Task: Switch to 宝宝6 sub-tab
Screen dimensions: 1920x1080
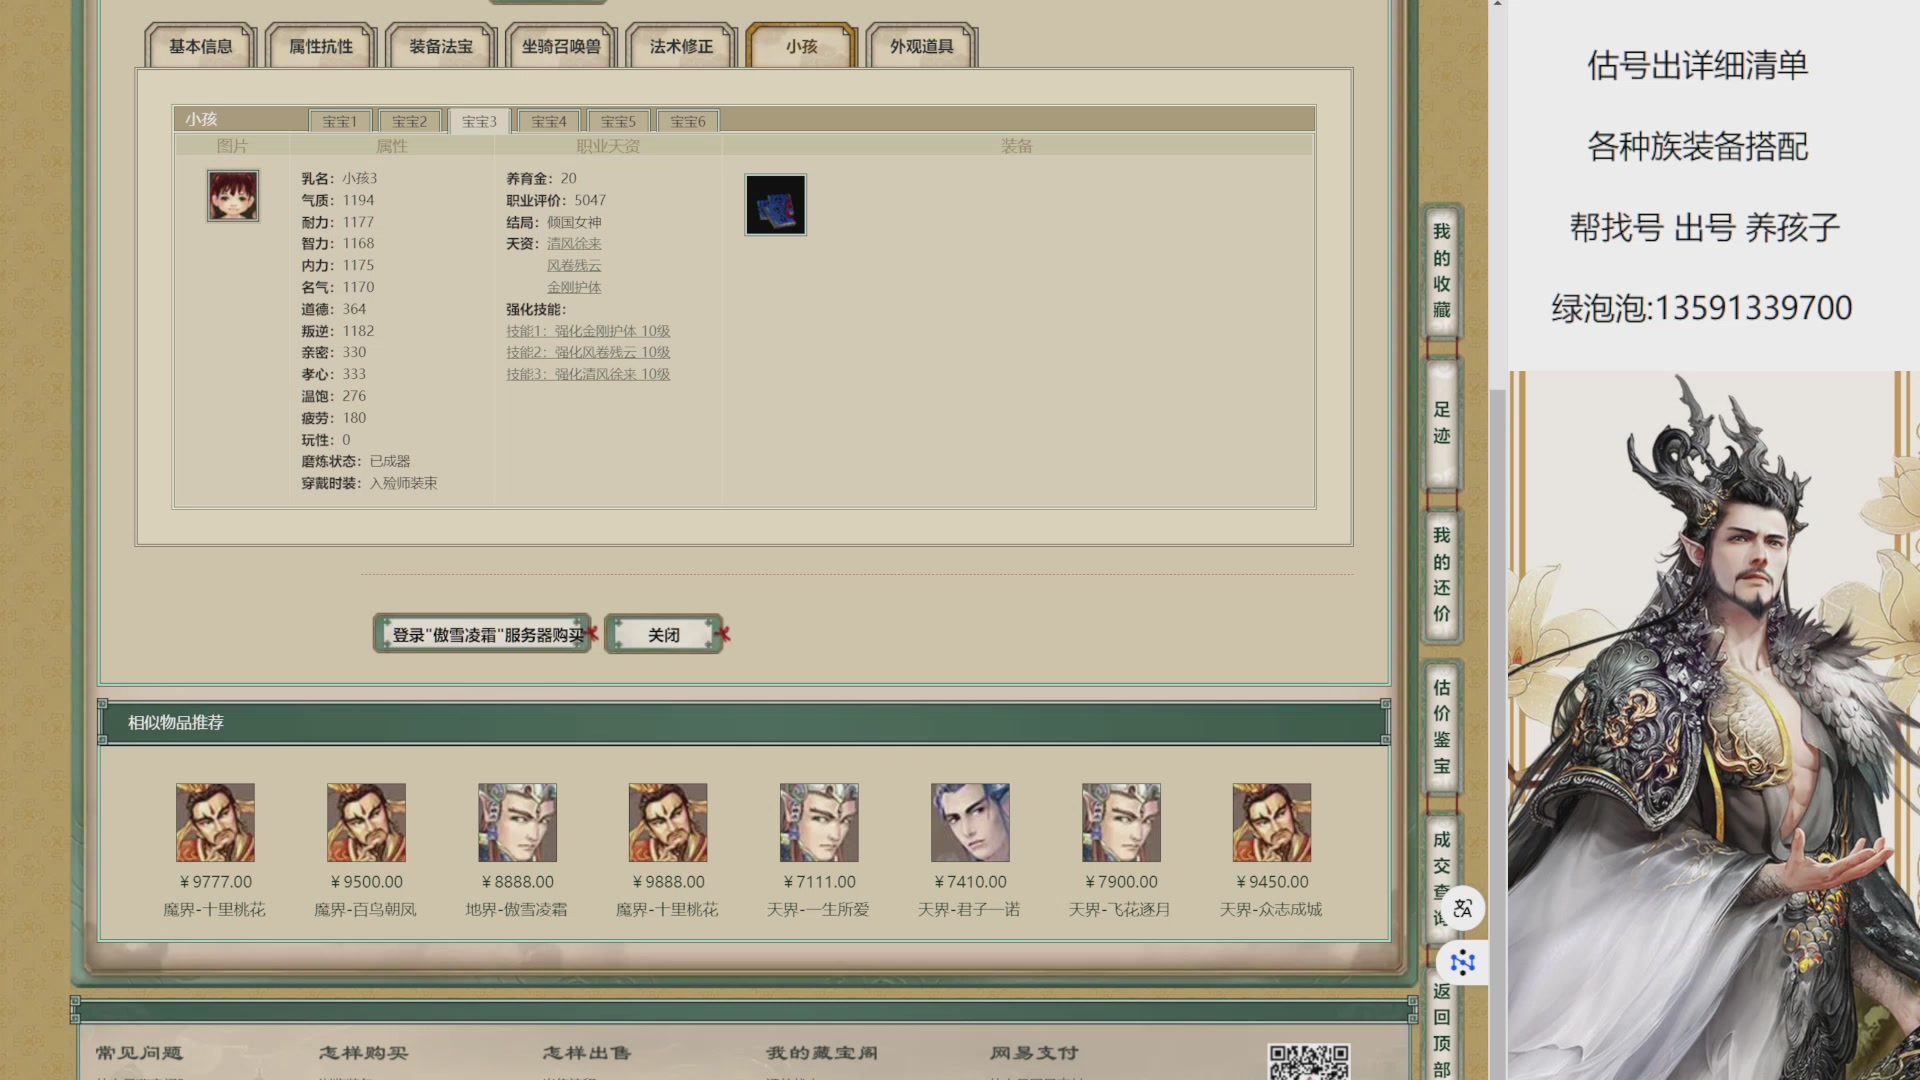Action: [688, 121]
